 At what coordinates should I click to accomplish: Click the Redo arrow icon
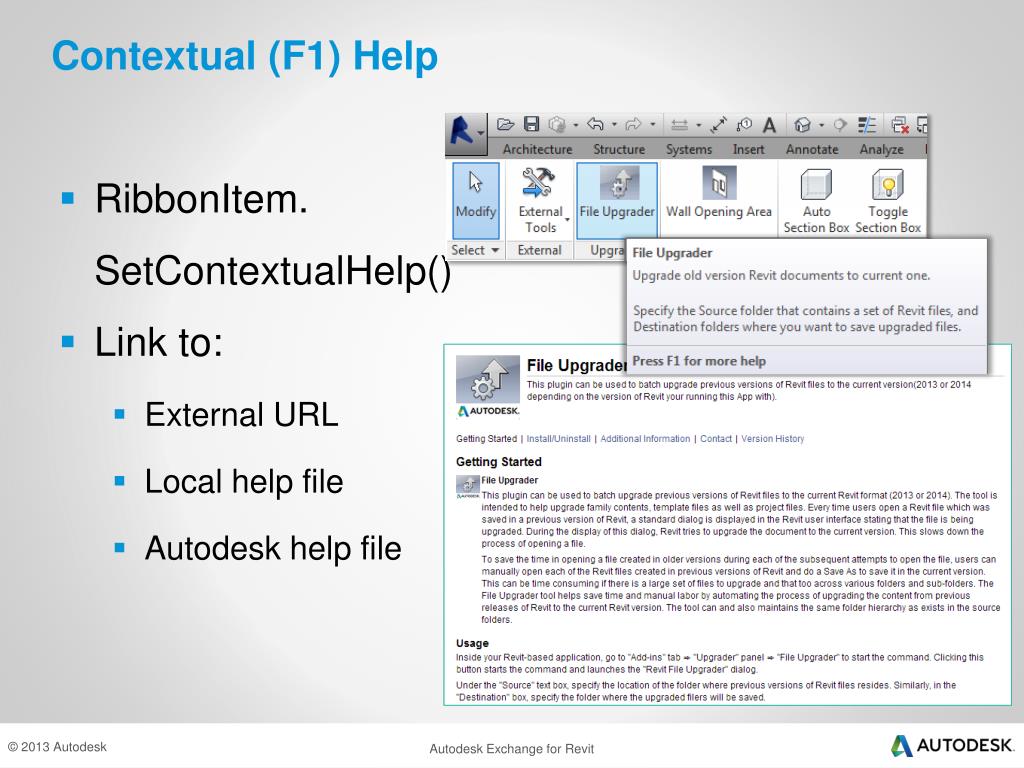[633, 124]
